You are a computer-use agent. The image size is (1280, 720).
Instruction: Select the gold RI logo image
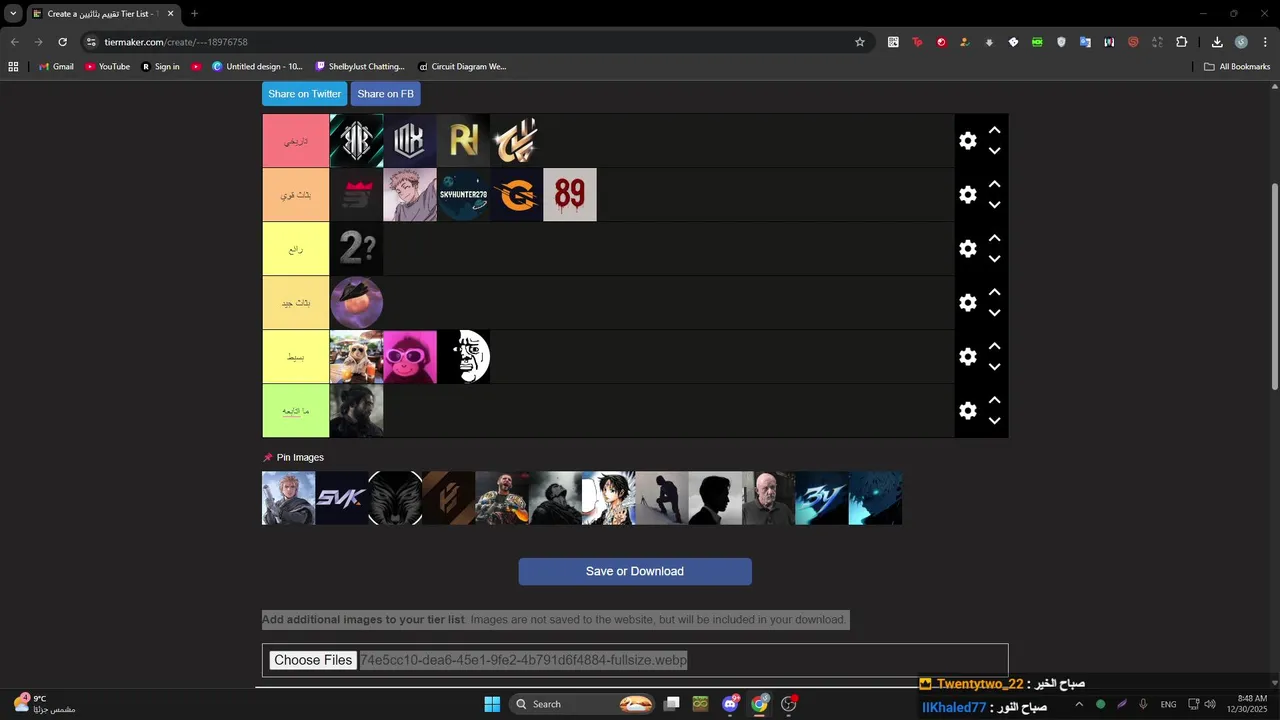click(463, 141)
